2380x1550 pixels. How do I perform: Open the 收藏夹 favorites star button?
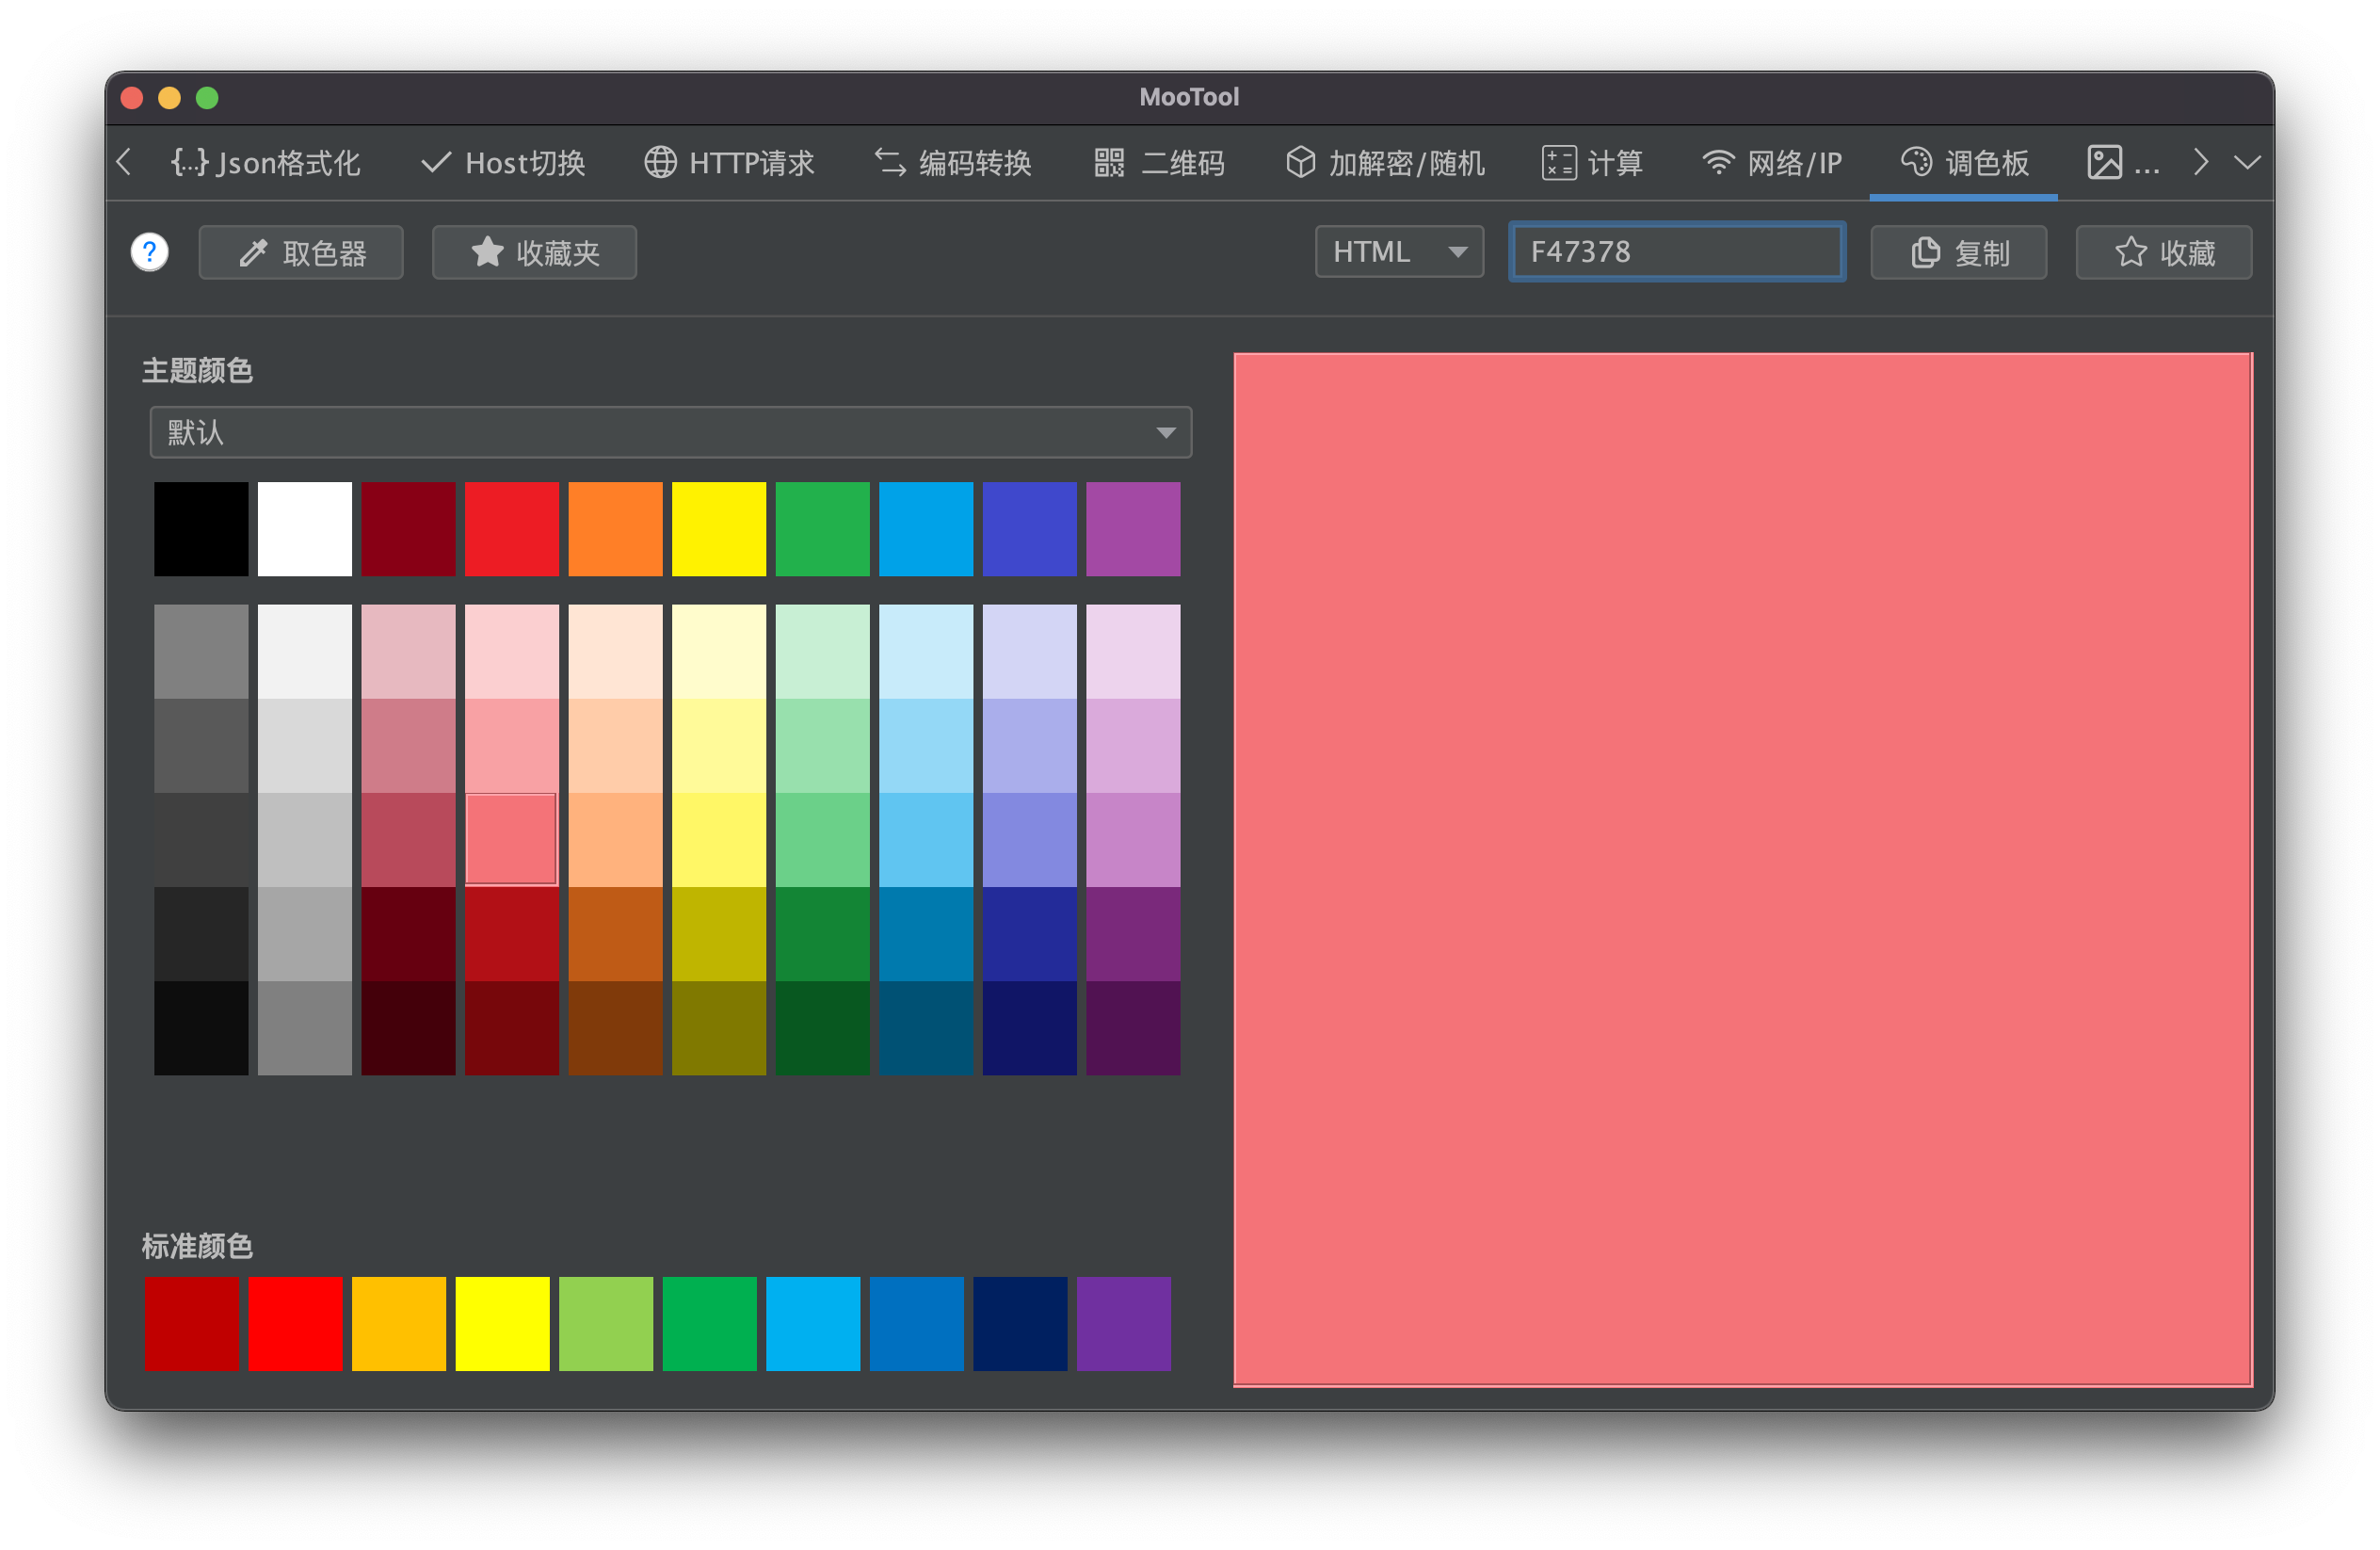[534, 252]
